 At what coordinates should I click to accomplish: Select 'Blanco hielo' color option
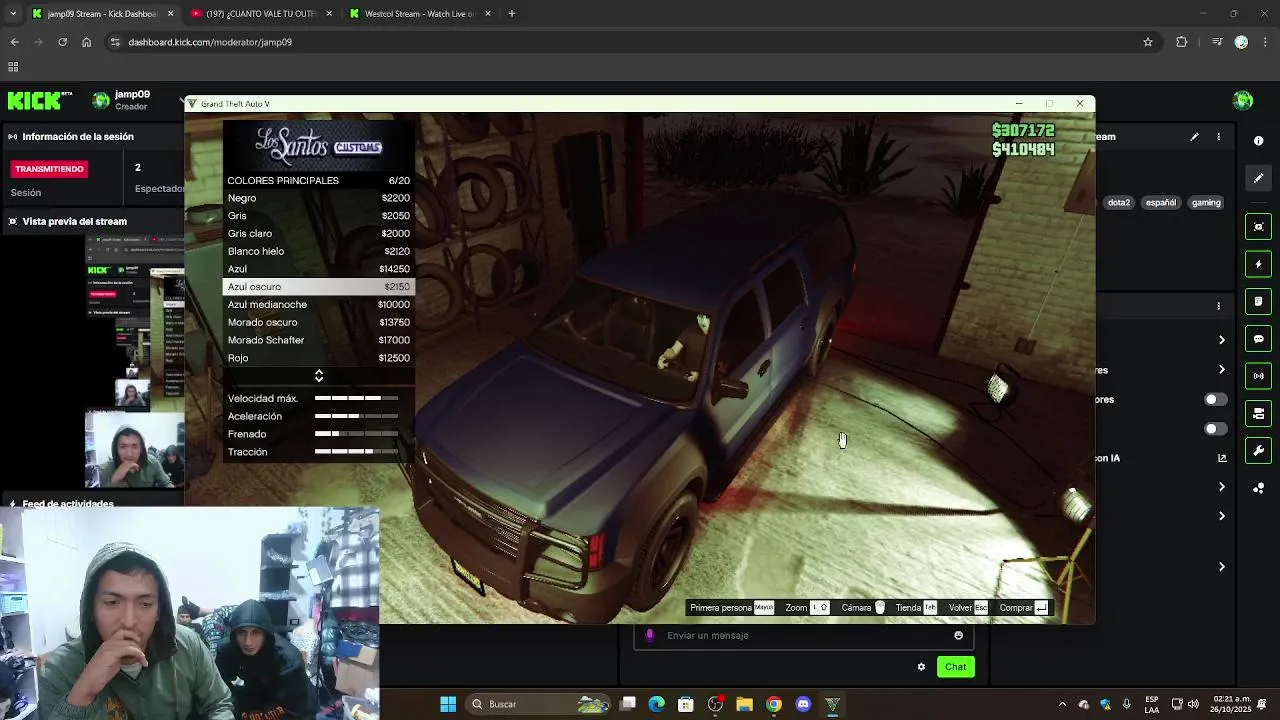318,251
